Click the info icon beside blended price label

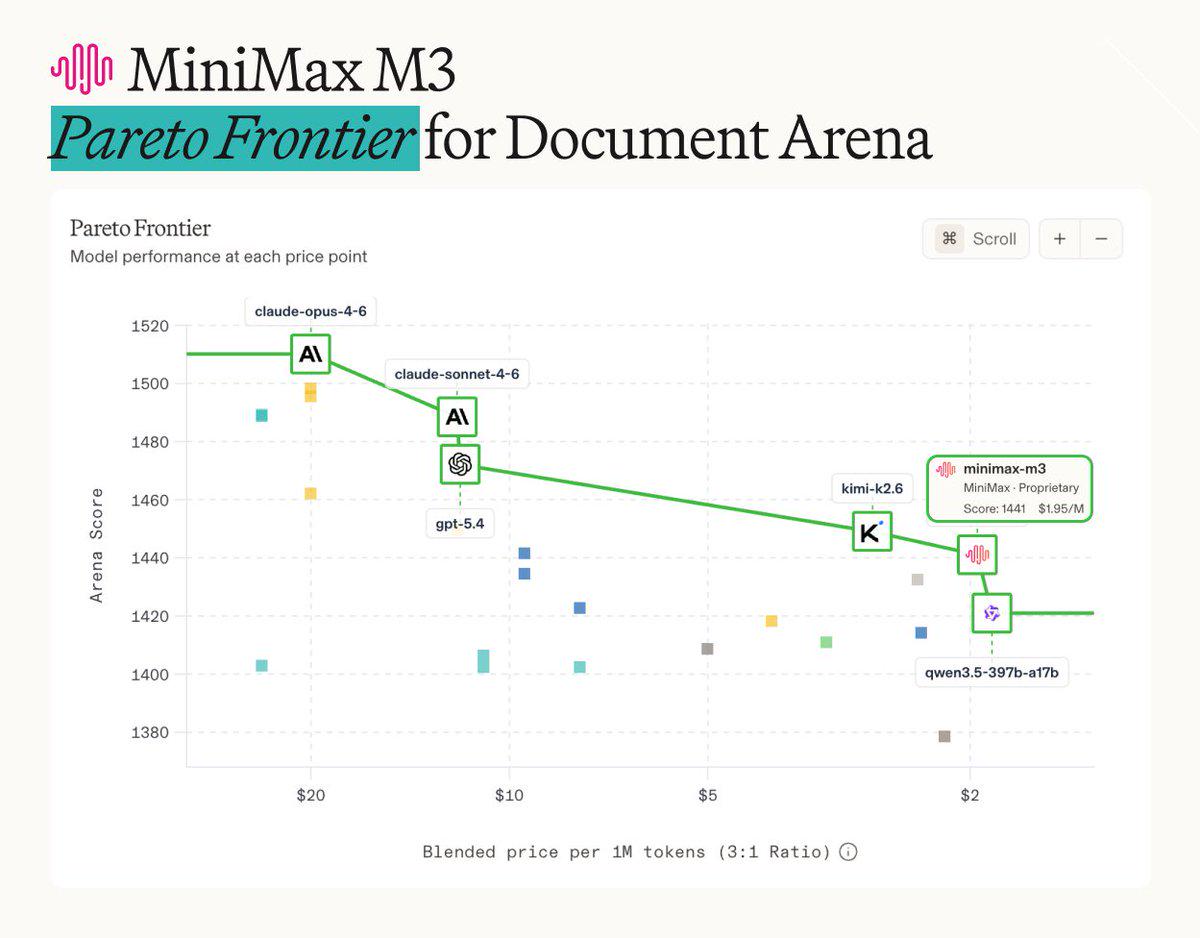coord(848,852)
